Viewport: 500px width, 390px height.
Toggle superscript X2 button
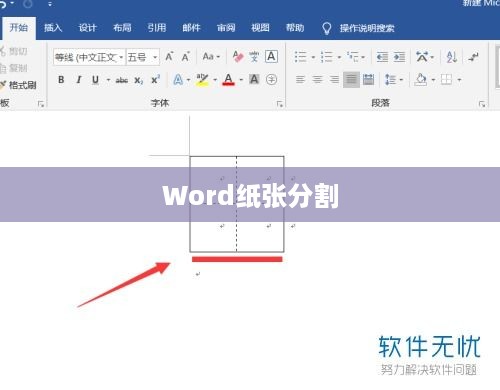click(x=155, y=80)
